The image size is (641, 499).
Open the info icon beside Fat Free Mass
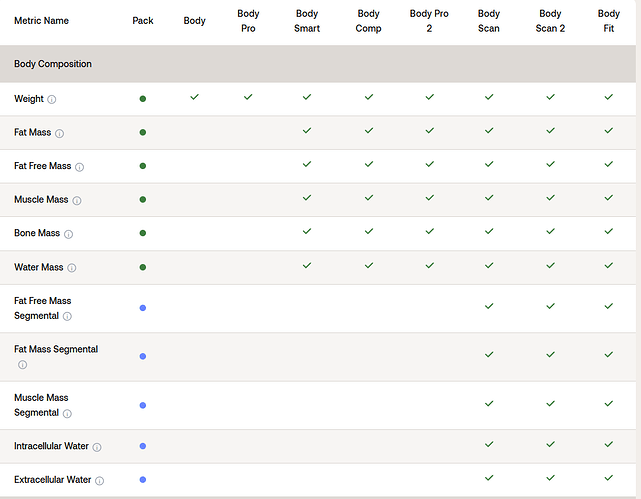(x=79, y=167)
